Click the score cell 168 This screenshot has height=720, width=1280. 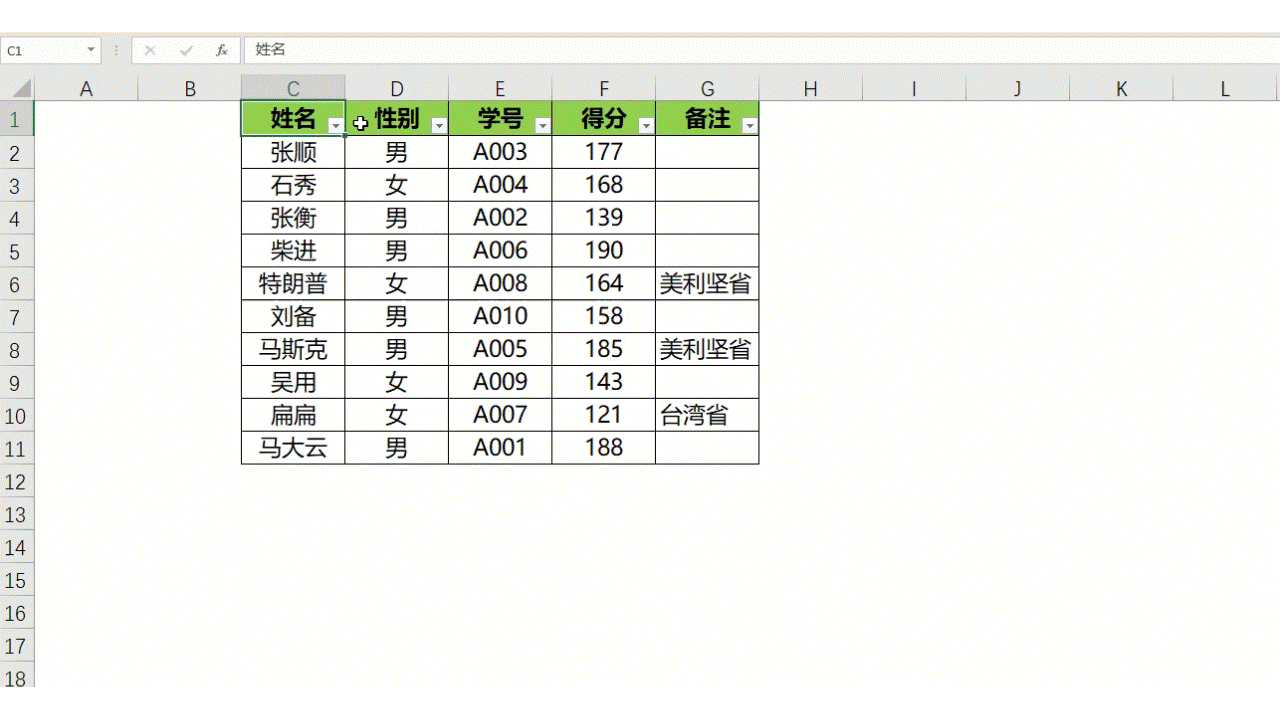604,185
